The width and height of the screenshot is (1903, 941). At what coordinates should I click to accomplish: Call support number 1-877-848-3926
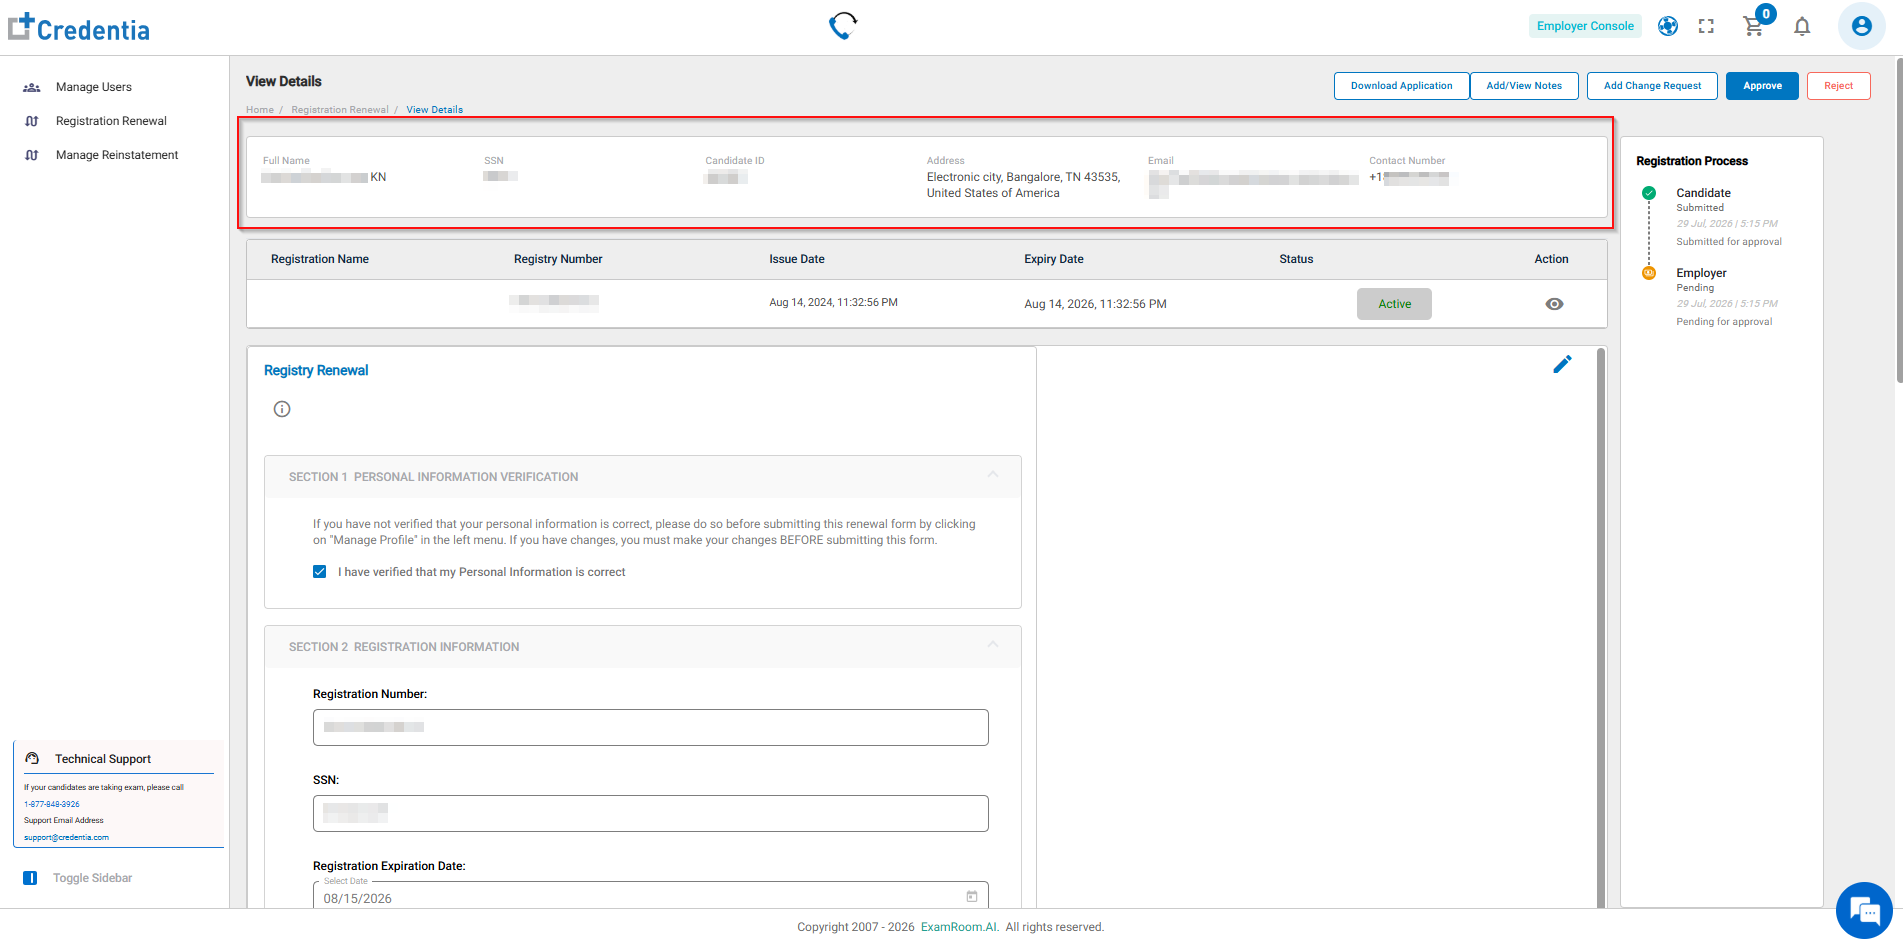pos(52,804)
